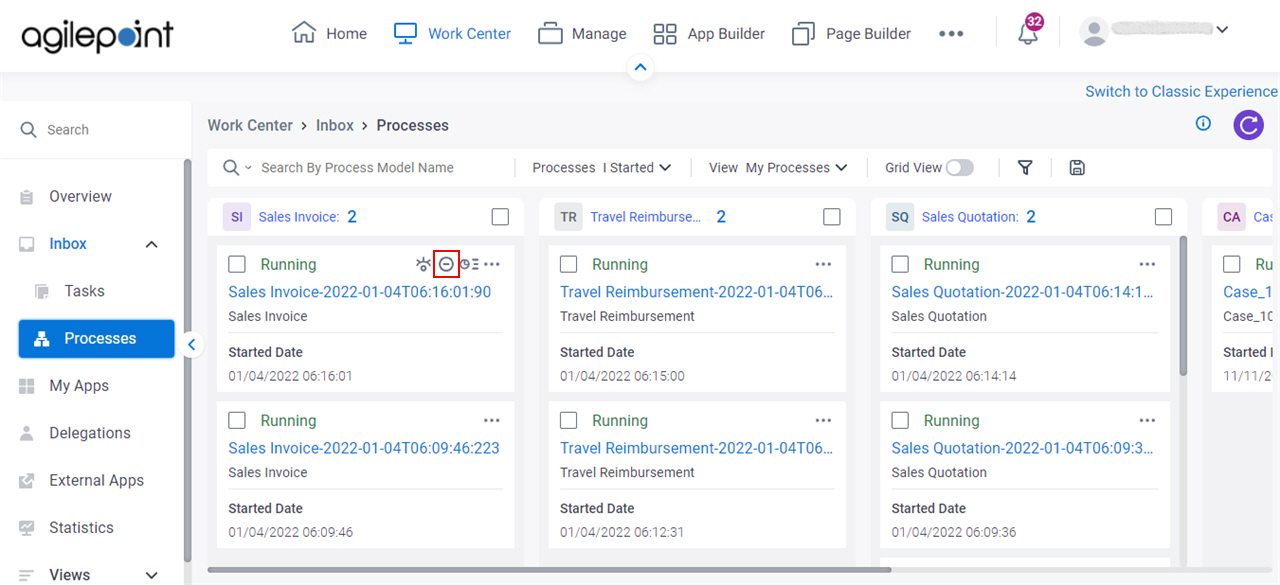Open notifications bell with 32 badge
1280x585 pixels.
[x=1028, y=31]
